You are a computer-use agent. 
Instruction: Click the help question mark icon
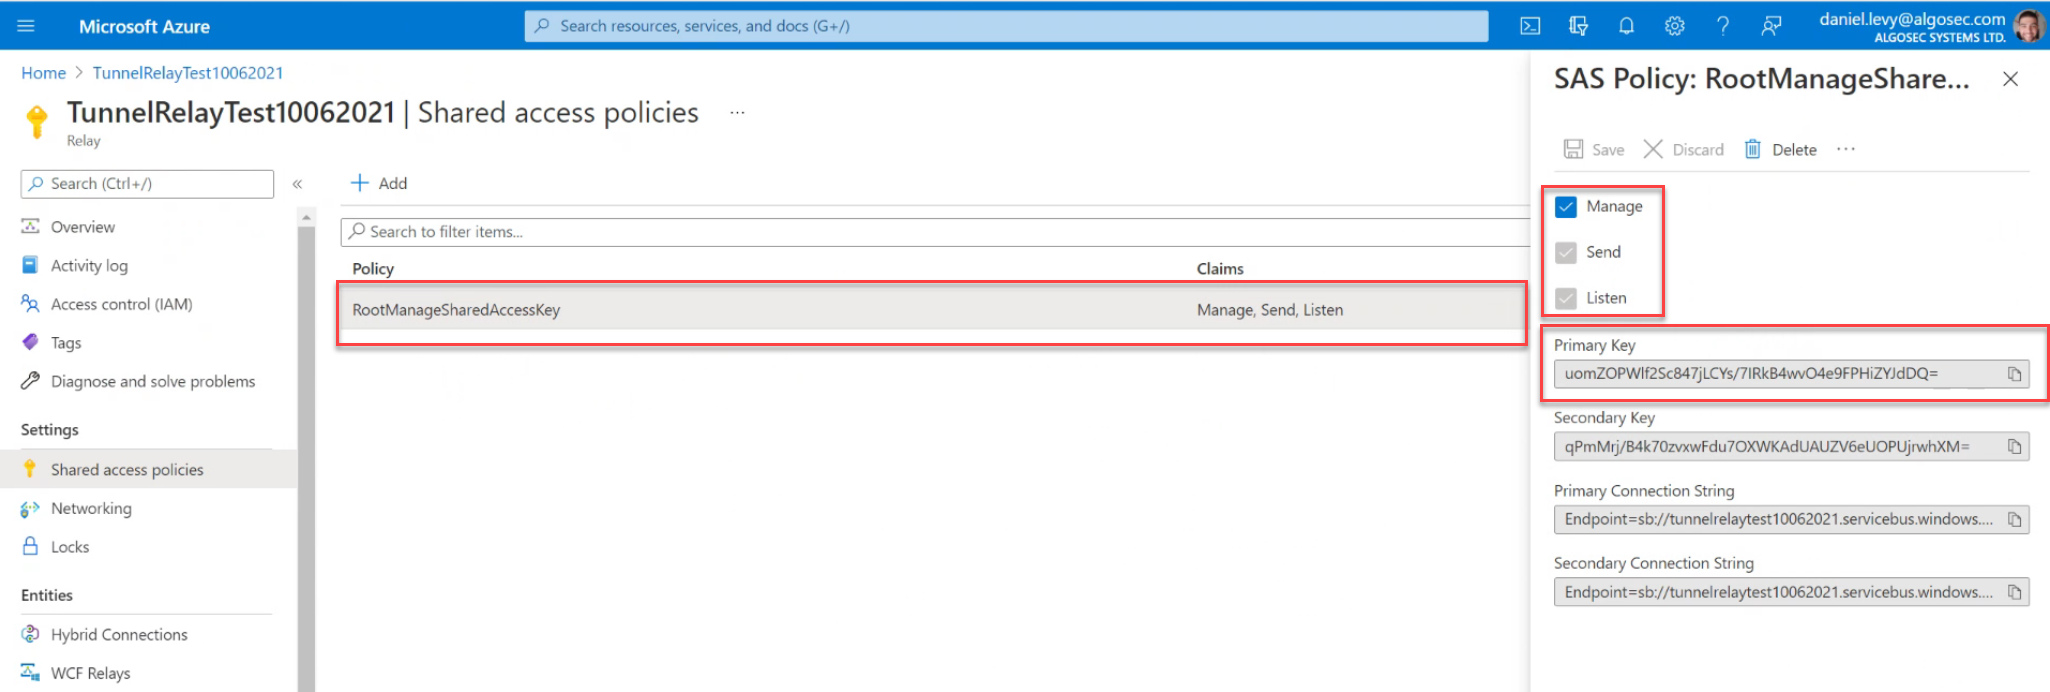(x=1722, y=26)
